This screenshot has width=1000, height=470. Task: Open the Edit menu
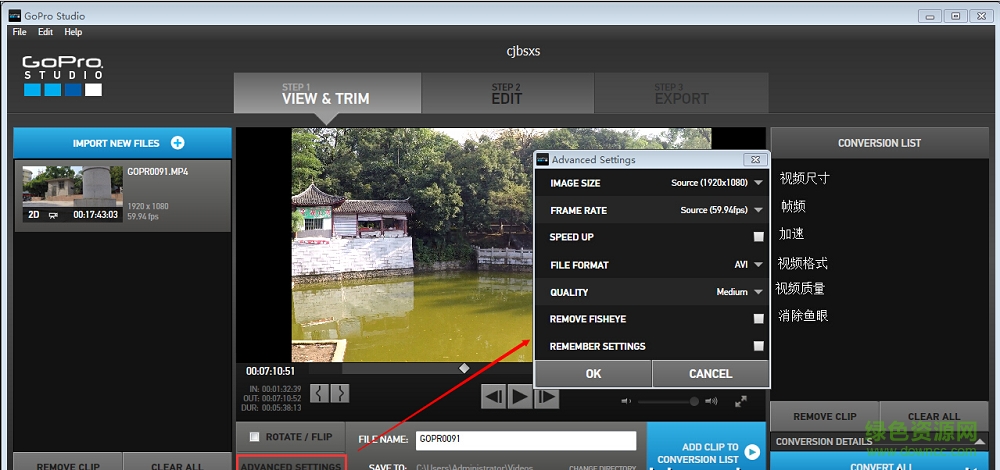[45, 32]
